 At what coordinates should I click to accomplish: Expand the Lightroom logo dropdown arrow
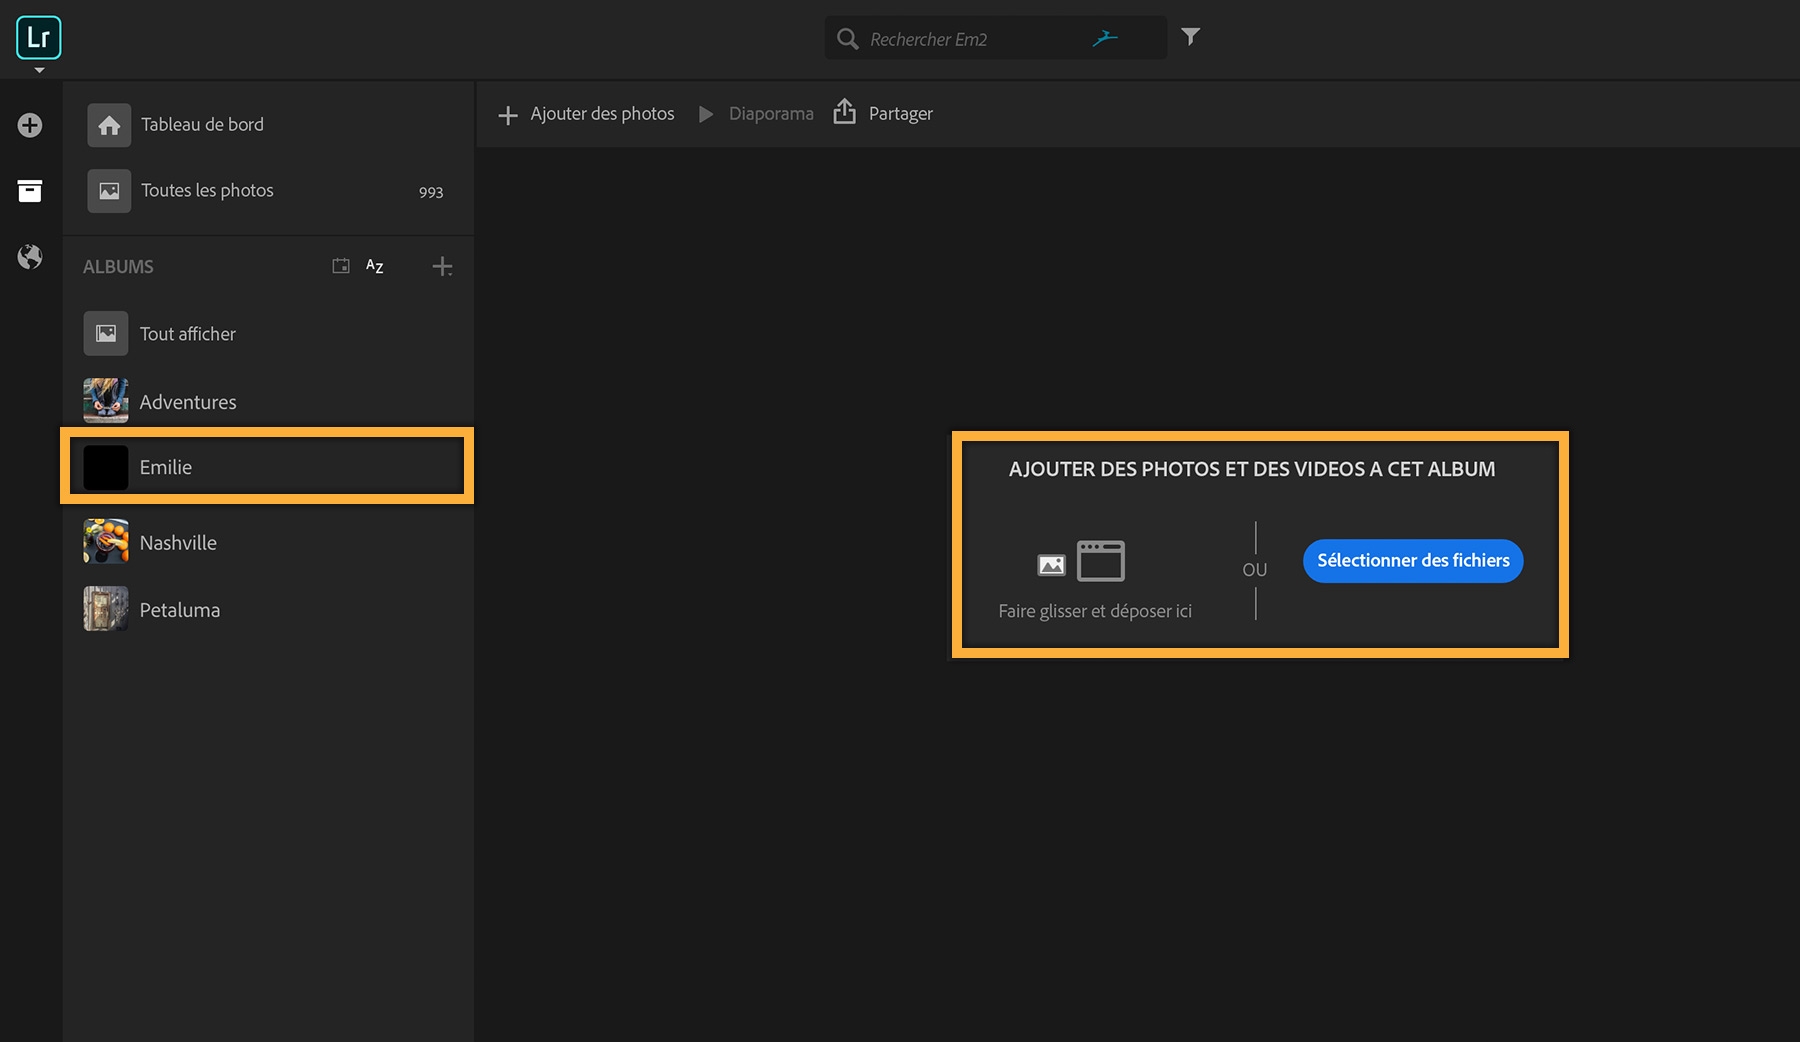pyautogui.click(x=38, y=71)
